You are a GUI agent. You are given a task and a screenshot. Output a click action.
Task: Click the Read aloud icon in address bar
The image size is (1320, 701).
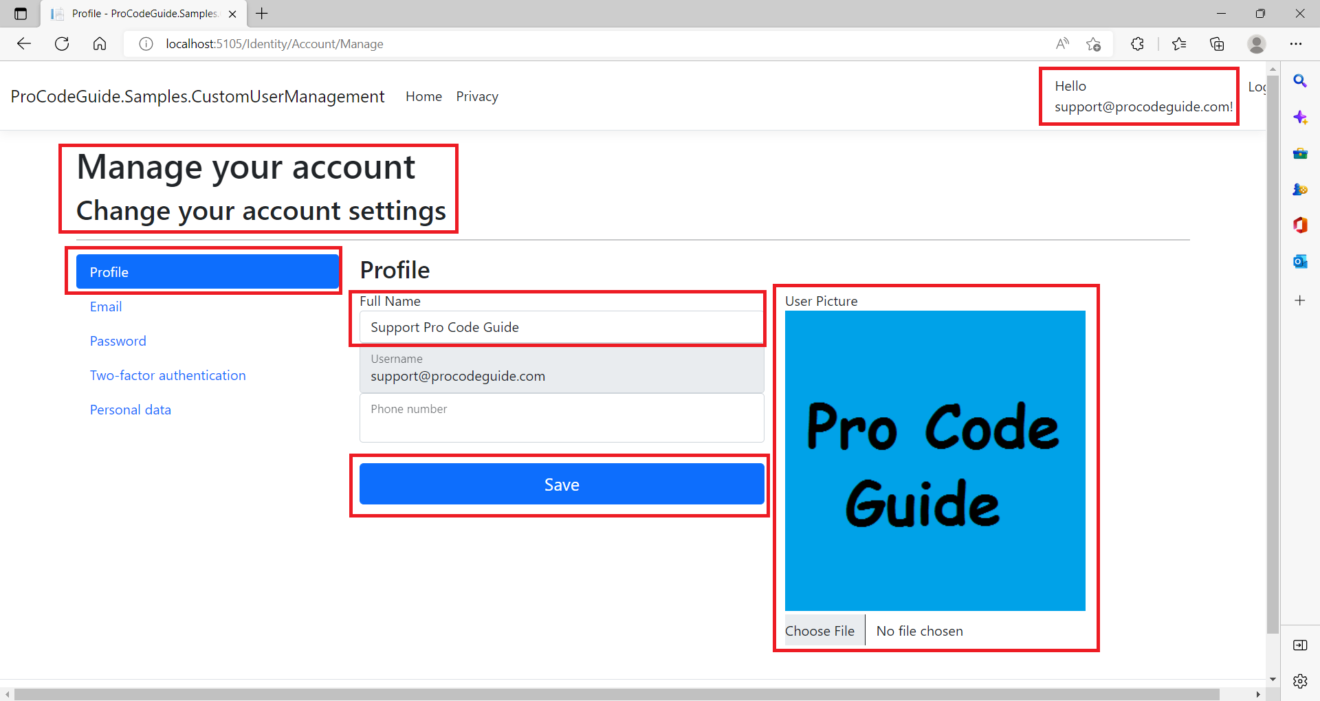tap(1060, 43)
